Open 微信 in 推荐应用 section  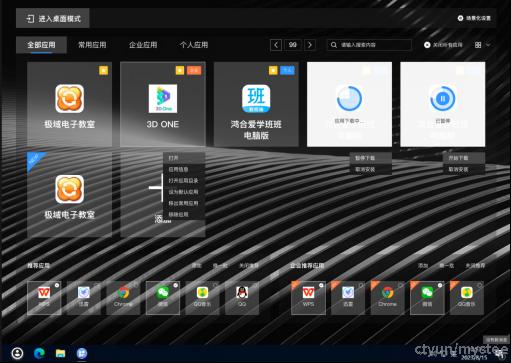point(163,298)
